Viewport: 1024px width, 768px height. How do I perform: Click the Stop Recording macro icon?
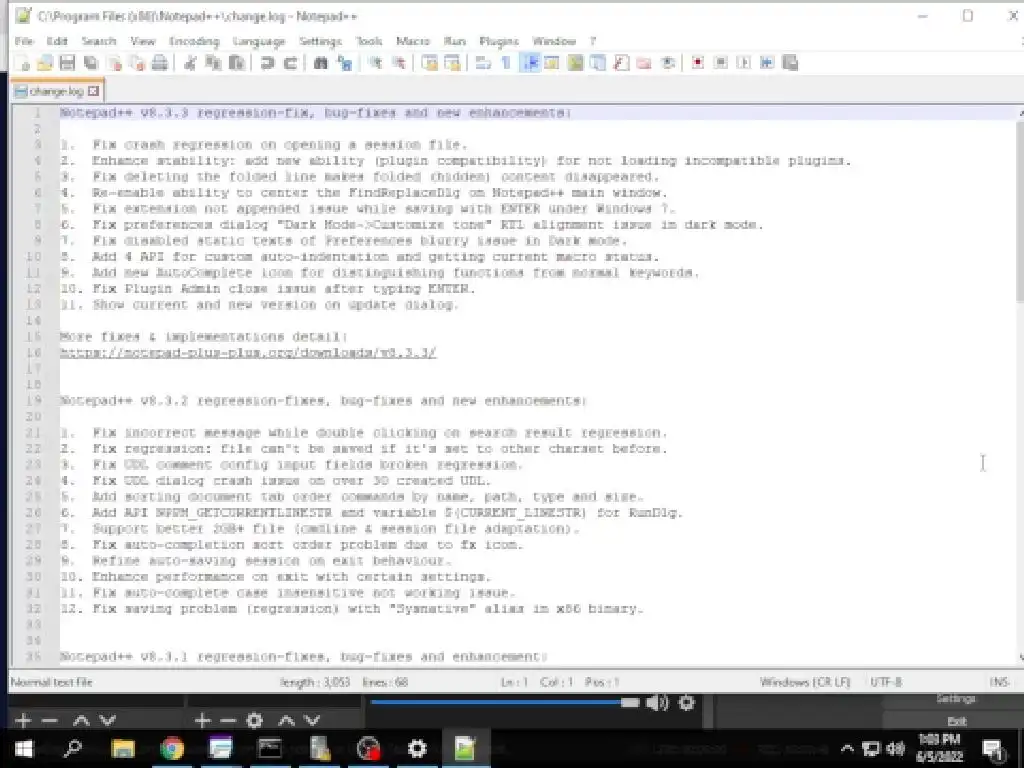720,63
